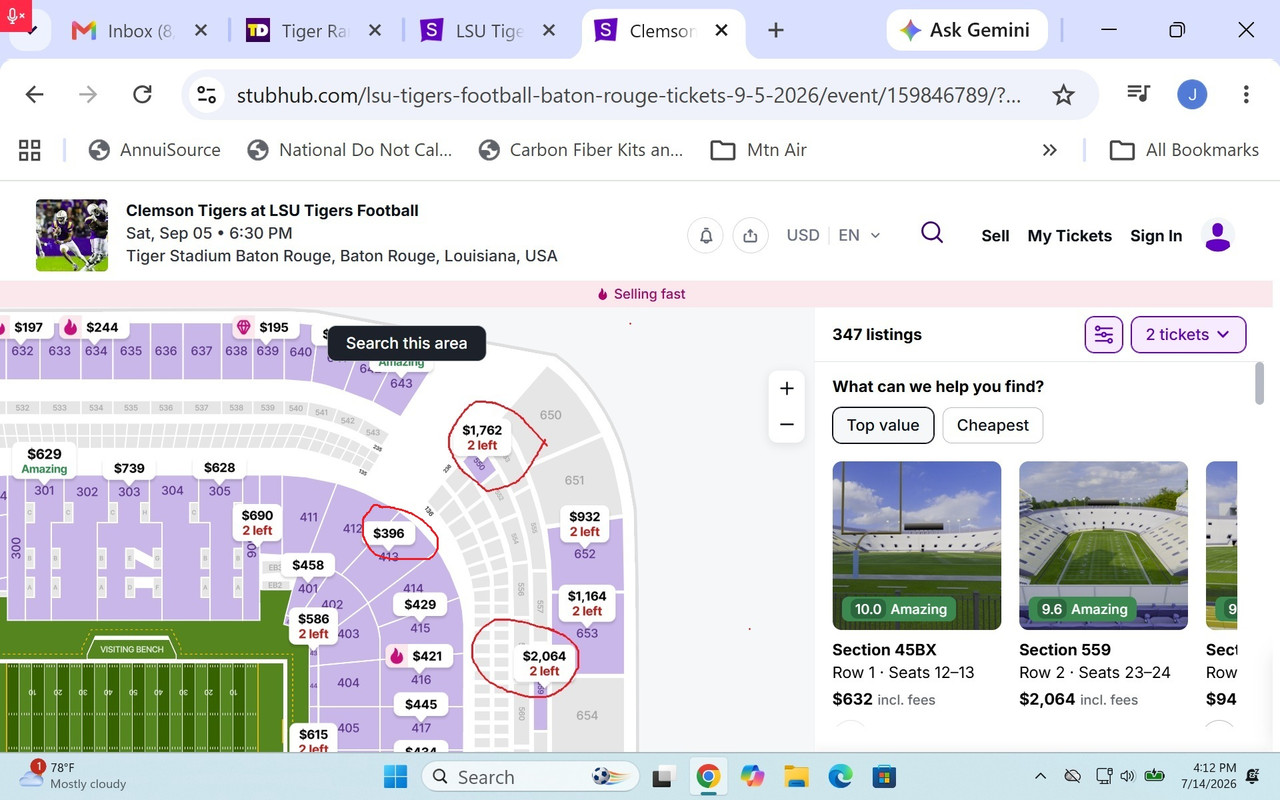
Task: Open the National Do Not Call bookmark
Action: tap(350, 150)
